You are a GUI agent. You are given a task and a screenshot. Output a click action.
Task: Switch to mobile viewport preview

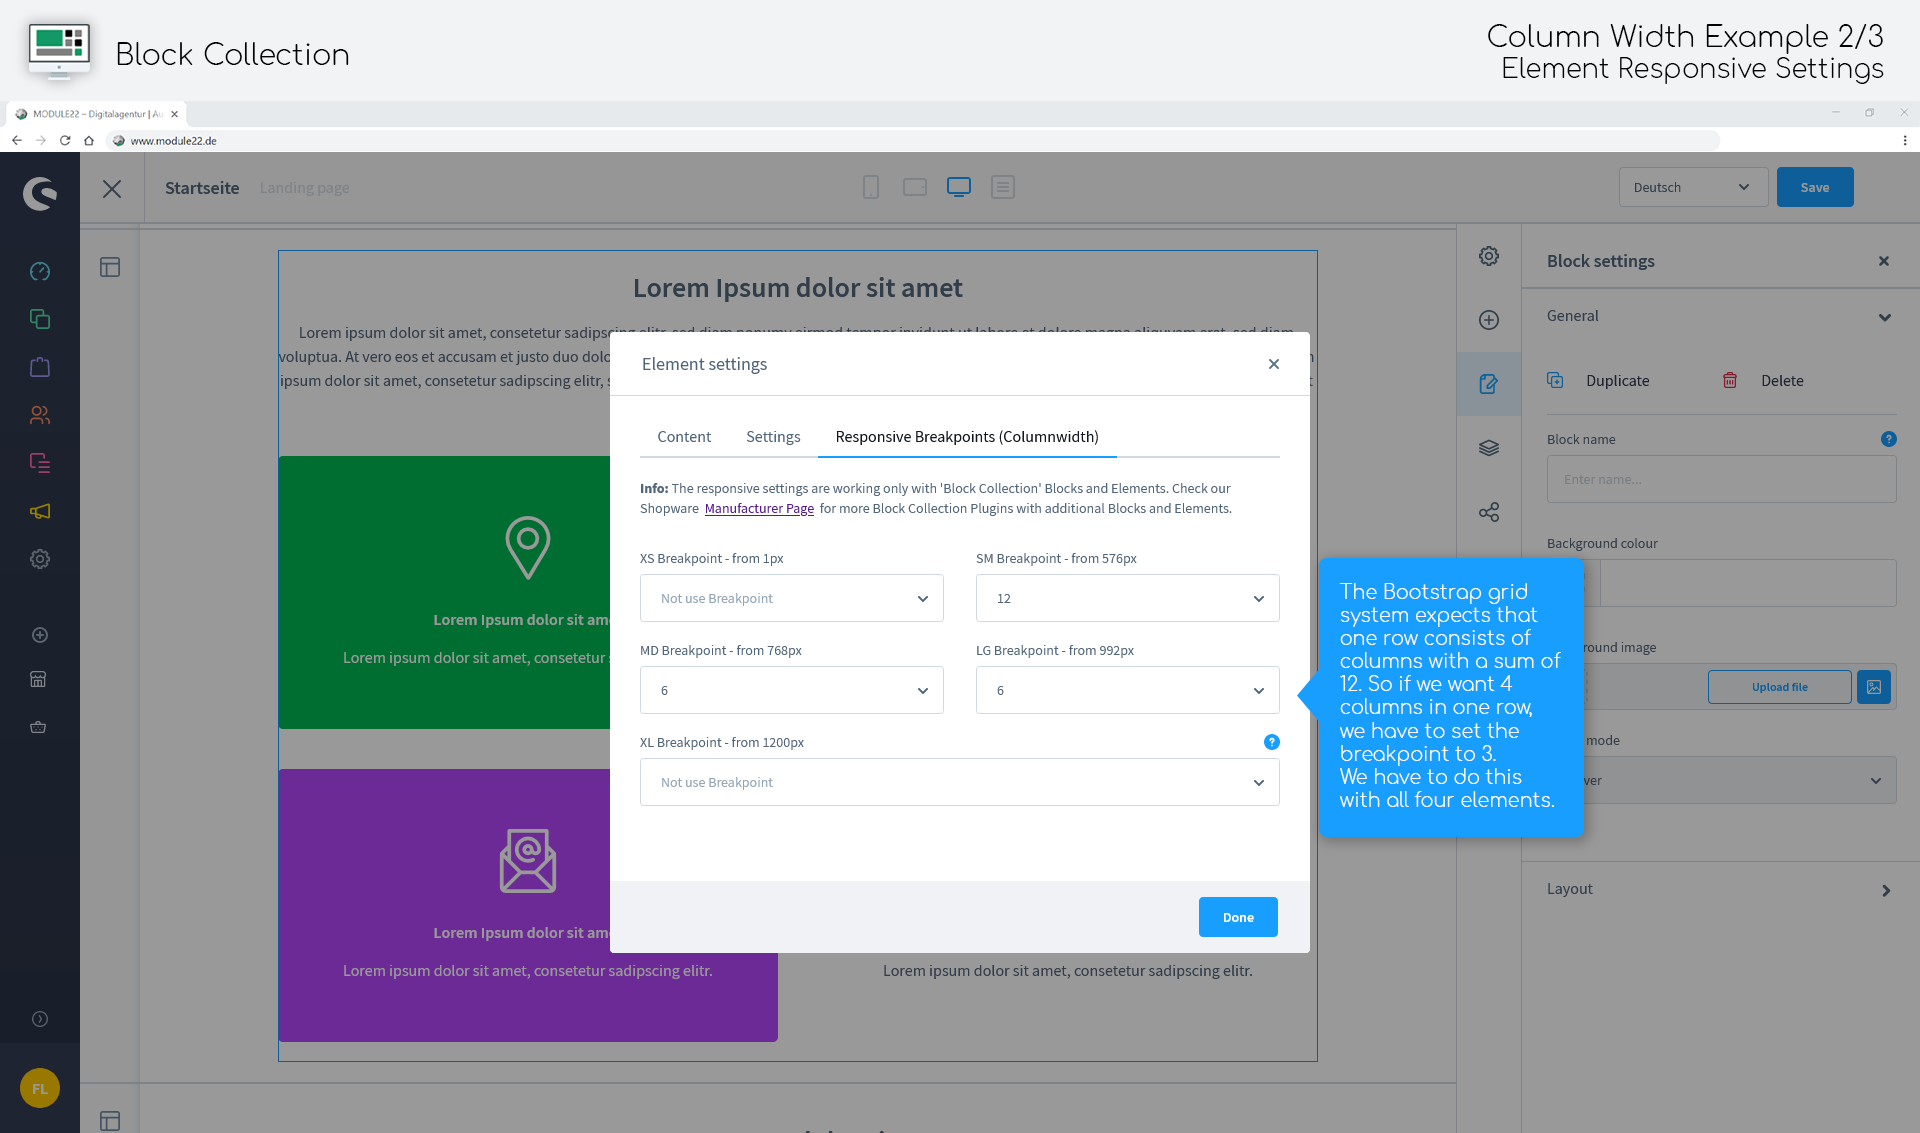[871, 187]
